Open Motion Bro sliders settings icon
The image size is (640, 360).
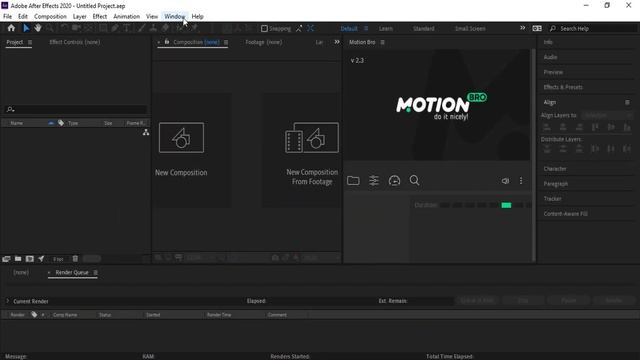(374, 180)
